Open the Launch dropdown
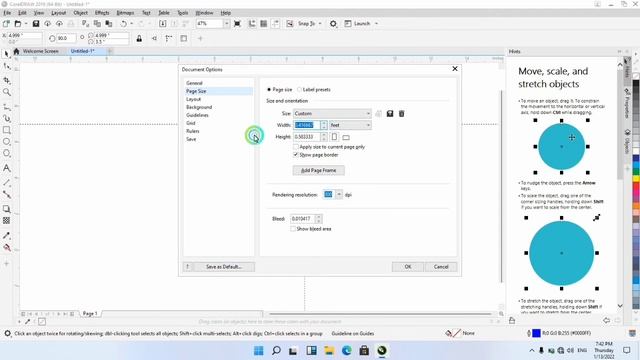 [x=376, y=24]
